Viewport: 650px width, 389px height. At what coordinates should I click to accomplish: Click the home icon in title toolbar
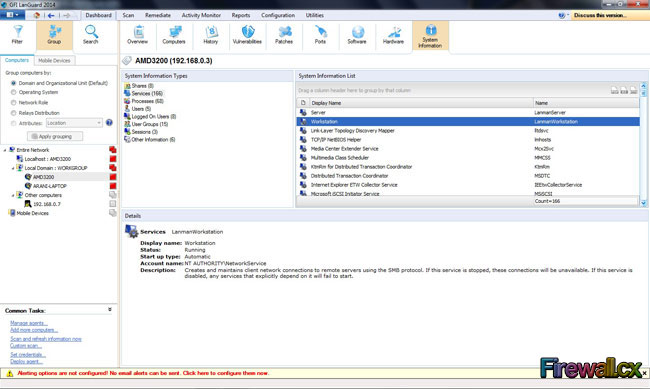click(36, 15)
